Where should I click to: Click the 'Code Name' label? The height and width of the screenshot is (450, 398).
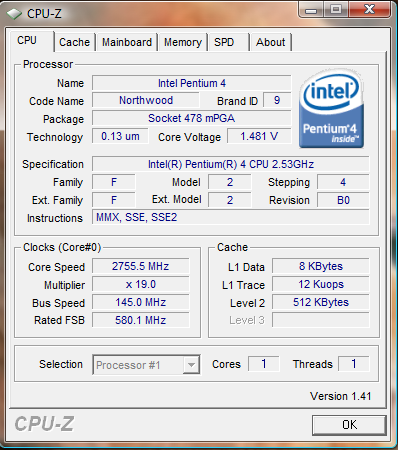[56, 101]
